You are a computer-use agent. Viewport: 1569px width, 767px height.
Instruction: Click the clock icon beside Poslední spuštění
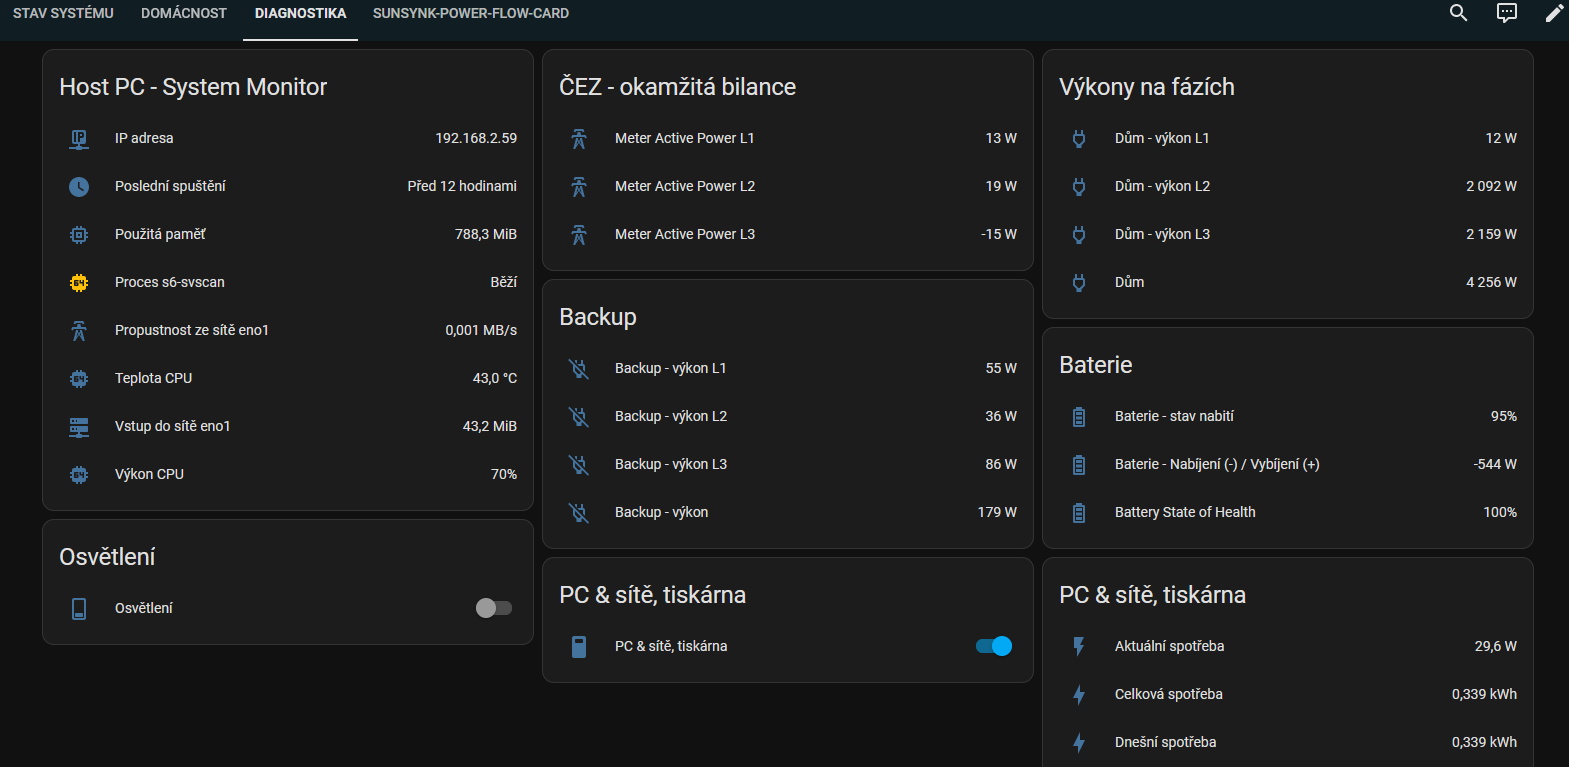point(79,187)
